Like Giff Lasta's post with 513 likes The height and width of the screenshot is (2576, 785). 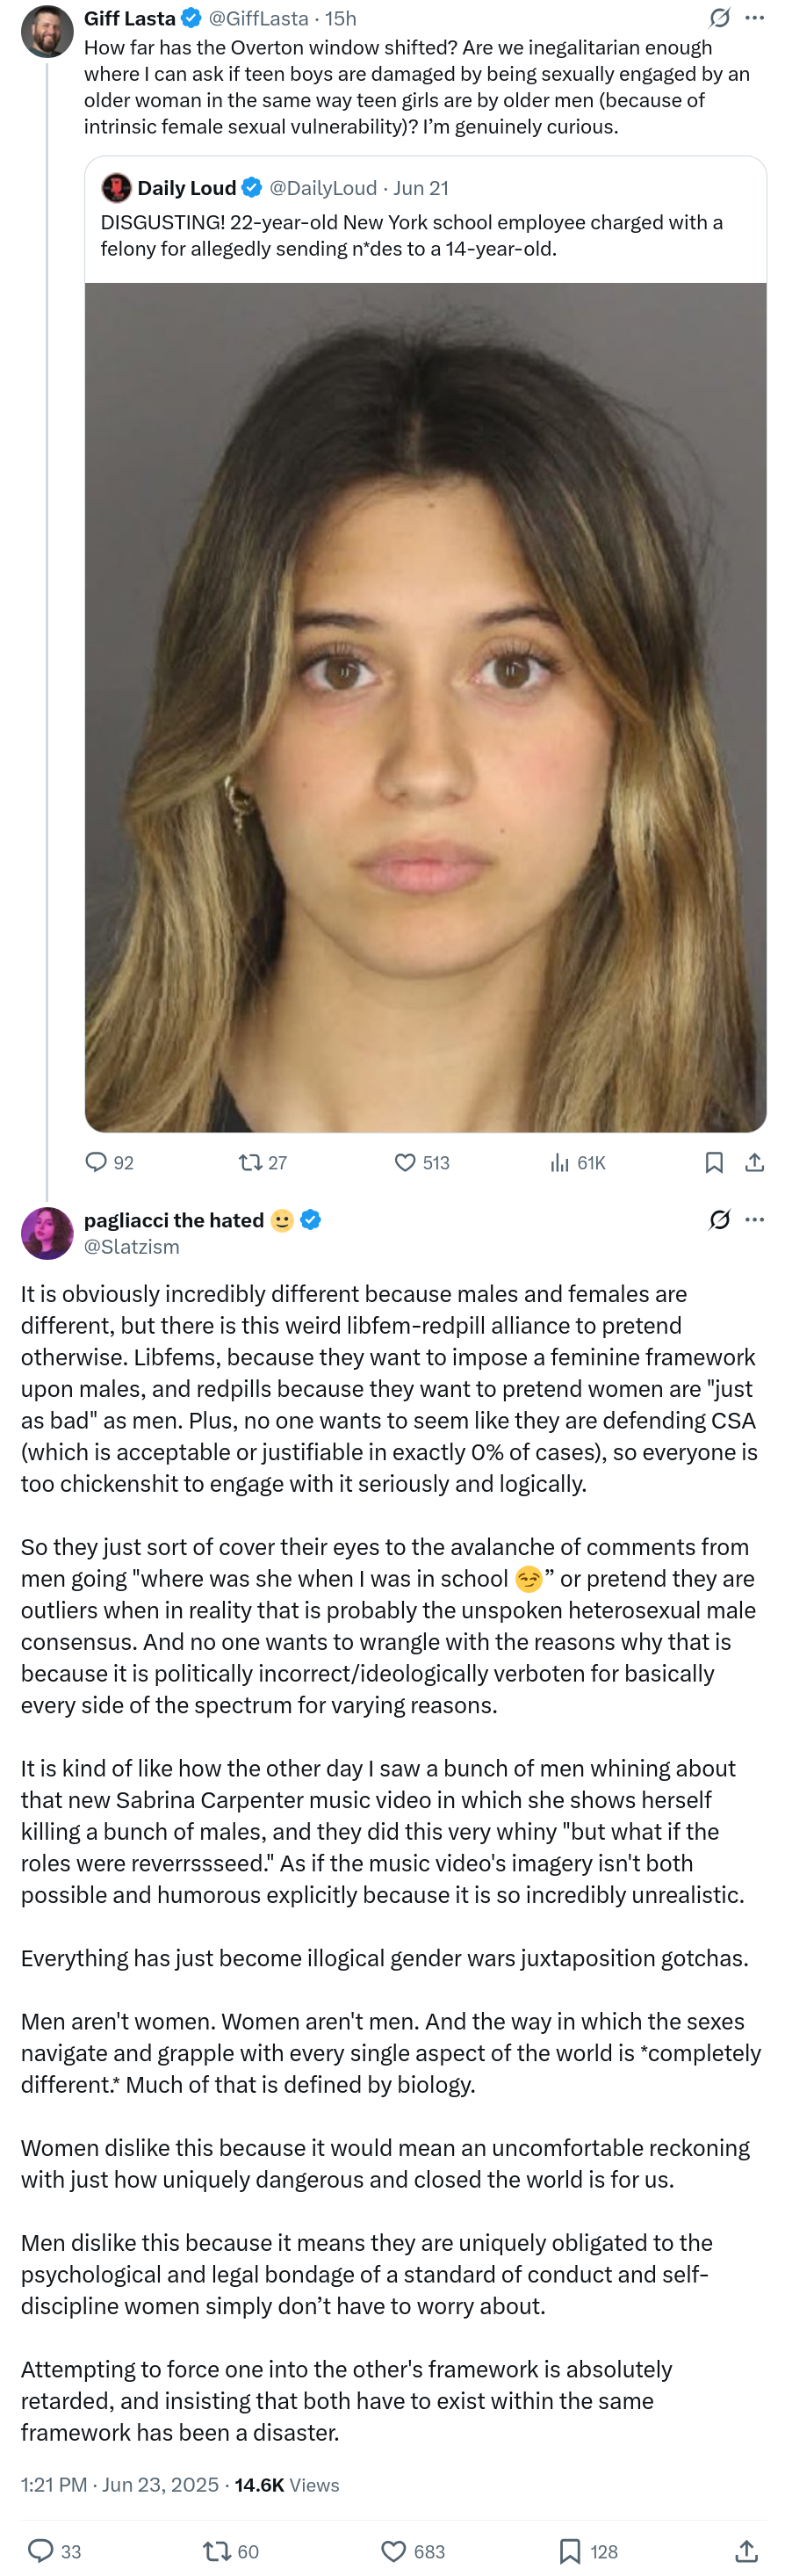pos(405,1162)
